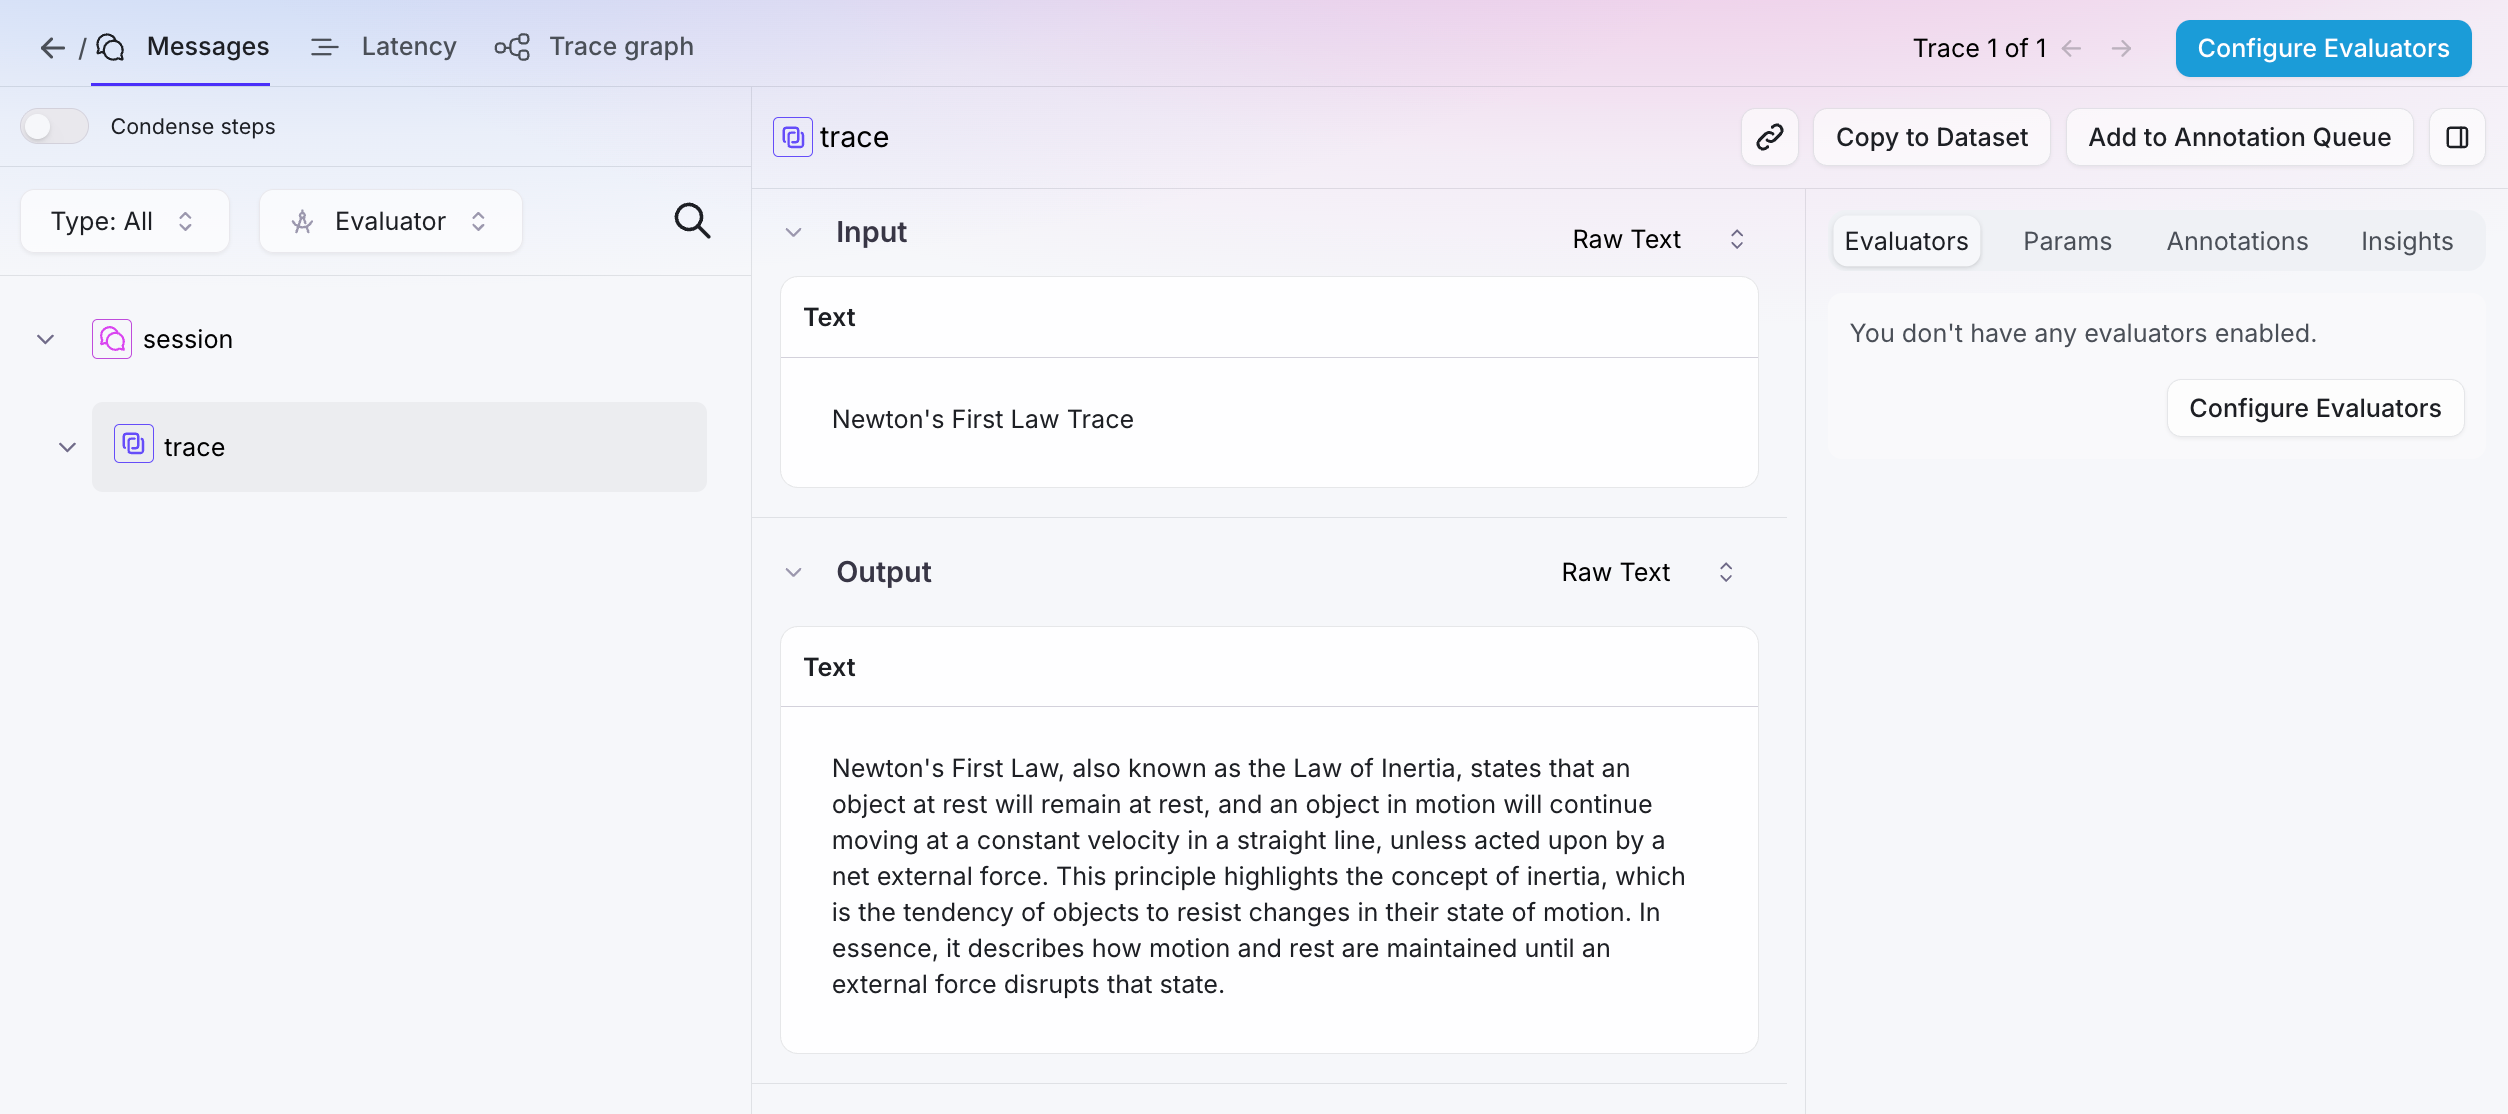Click the session icon in the tree
The image size is (2508, 1114).
(112, 339)
